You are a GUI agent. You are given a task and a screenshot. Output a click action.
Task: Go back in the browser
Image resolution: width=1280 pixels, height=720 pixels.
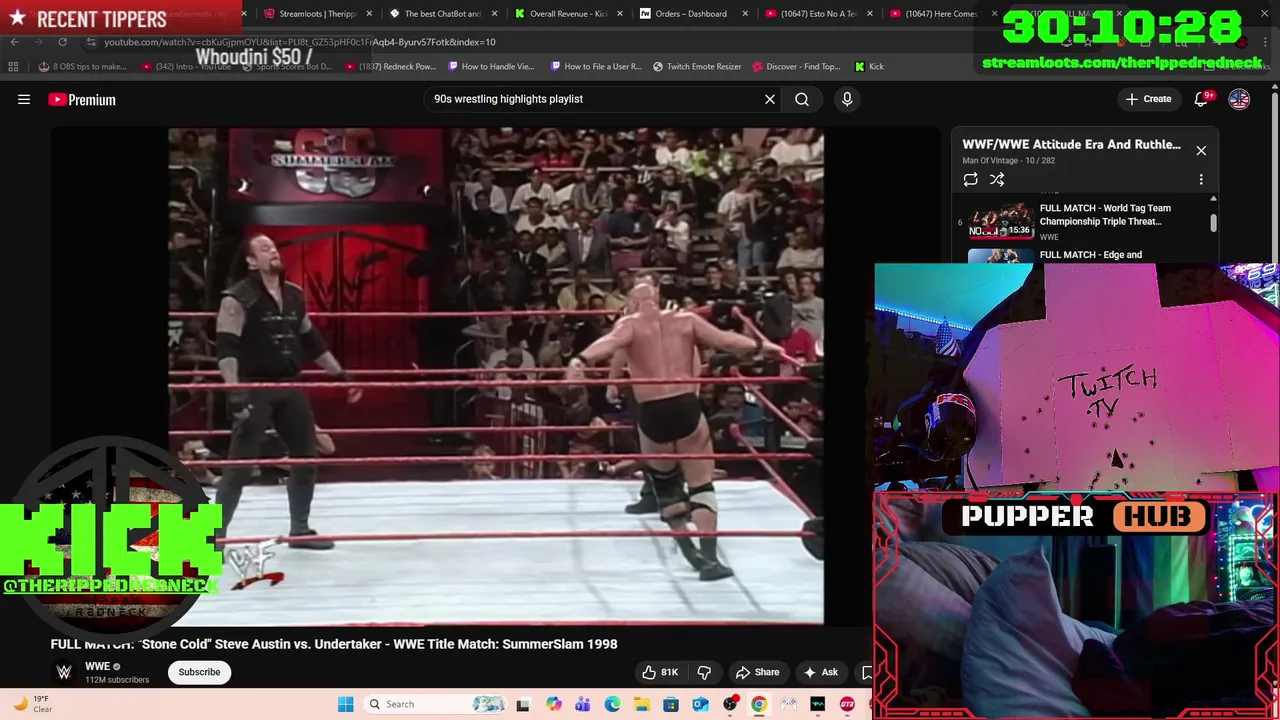click(x=15, y=42)
